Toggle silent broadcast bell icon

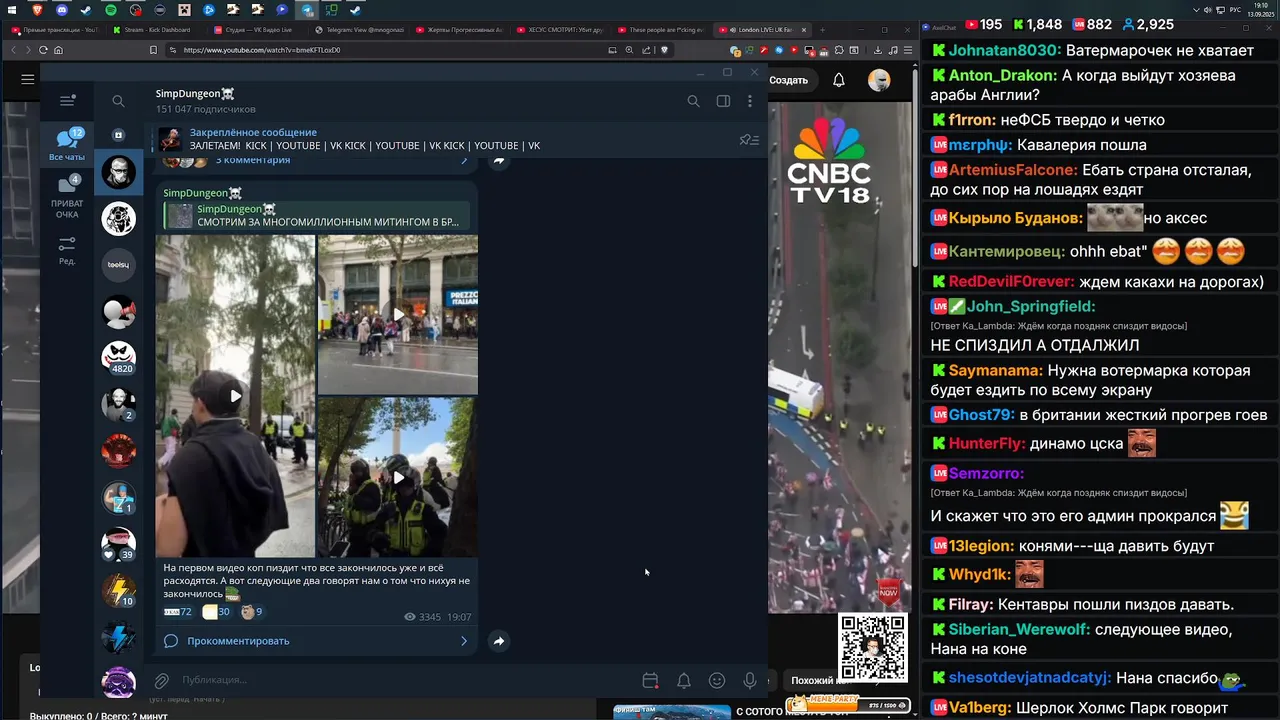click(x=684, y=681)
